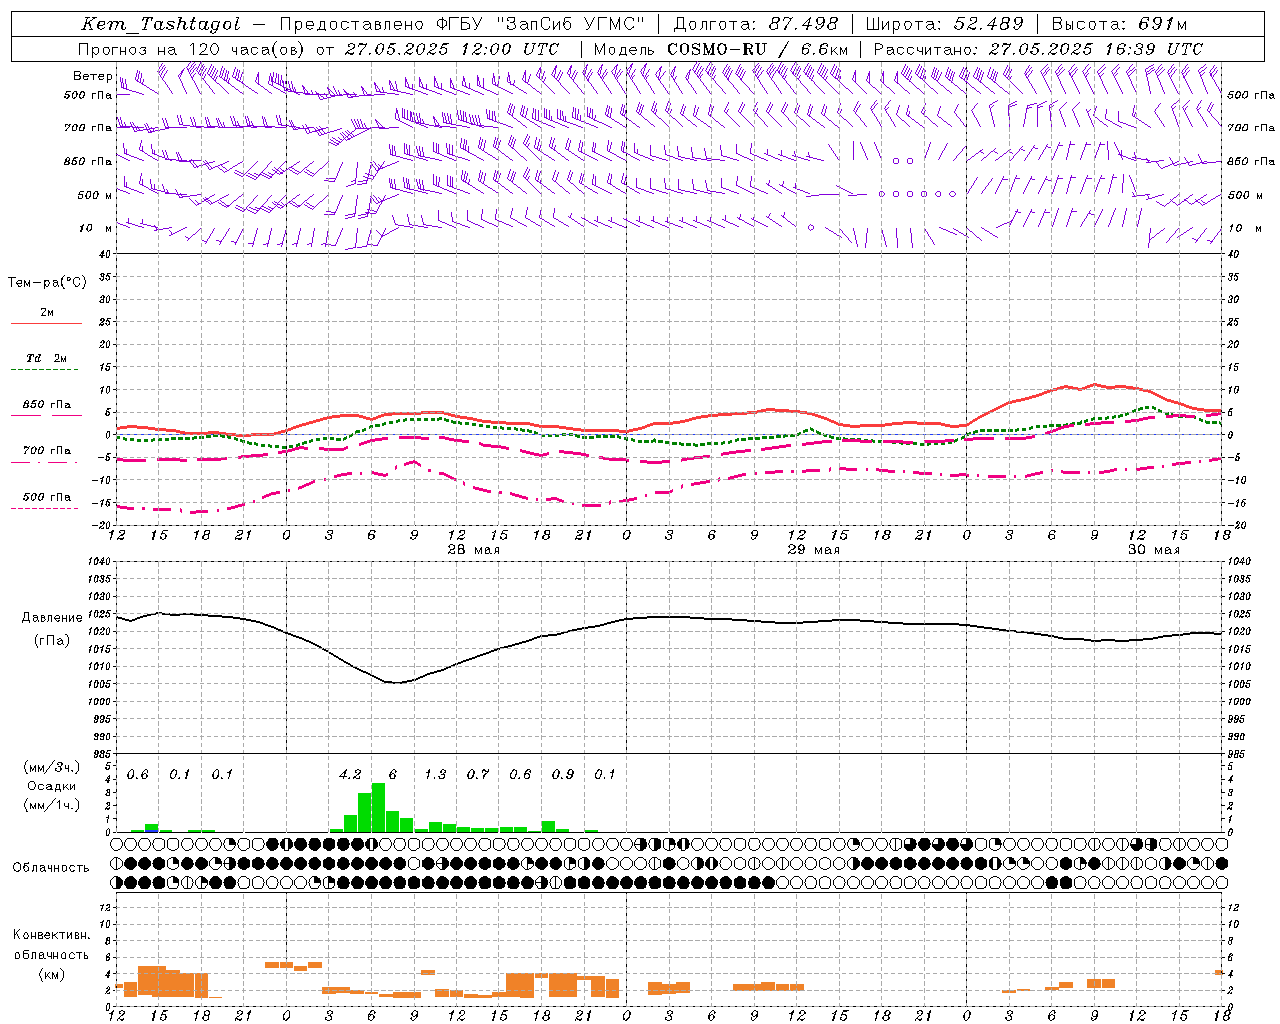Click the 4.2 three-hour precipitation value
This screenshot has width=1280, height=1024.
[350, 774]
